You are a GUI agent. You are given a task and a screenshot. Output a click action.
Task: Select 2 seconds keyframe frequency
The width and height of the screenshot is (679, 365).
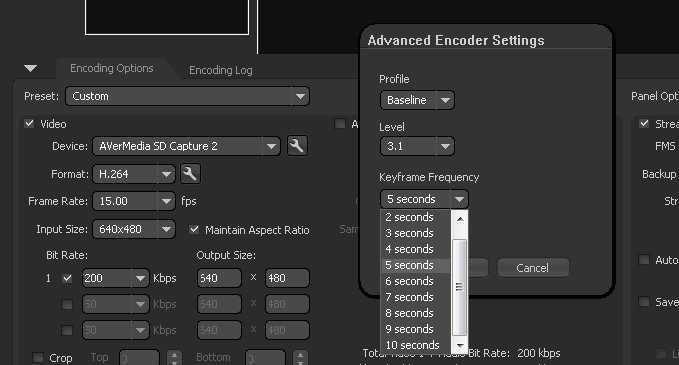[x=416, y=217]
